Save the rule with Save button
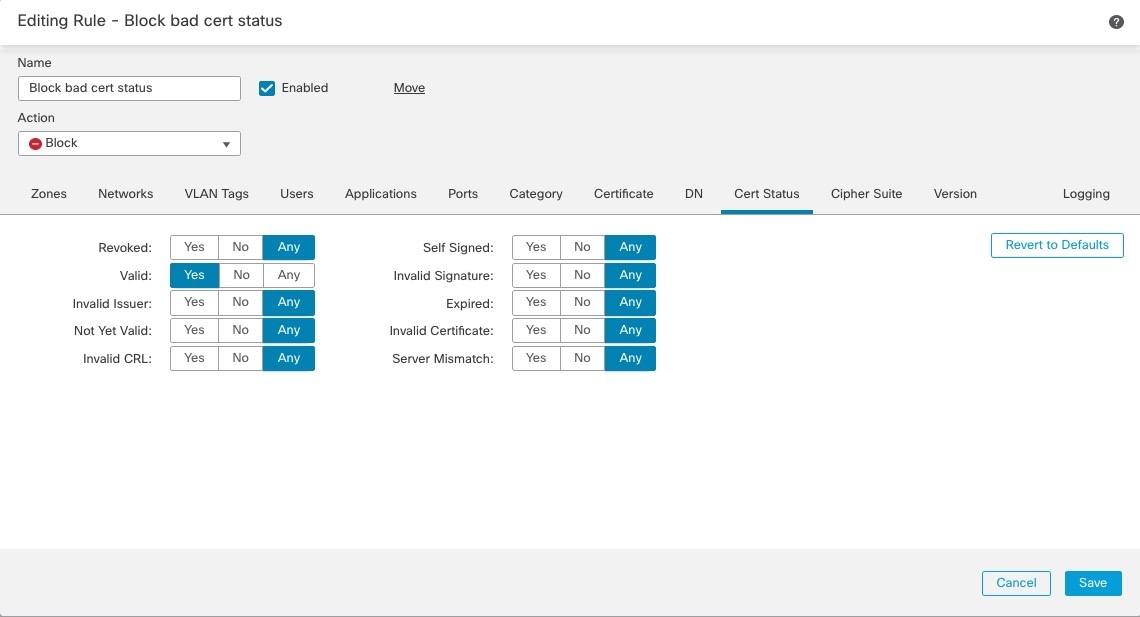1140x617 pixels. (x=1093, y=583)
